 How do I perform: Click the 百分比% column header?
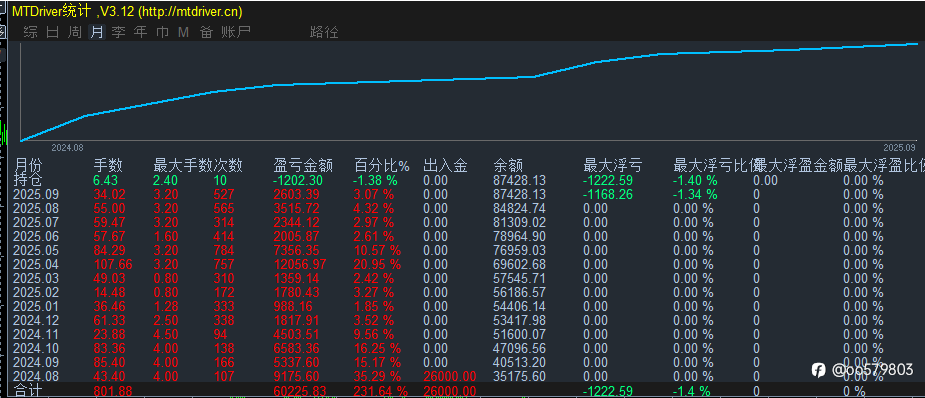click(382, 166)
